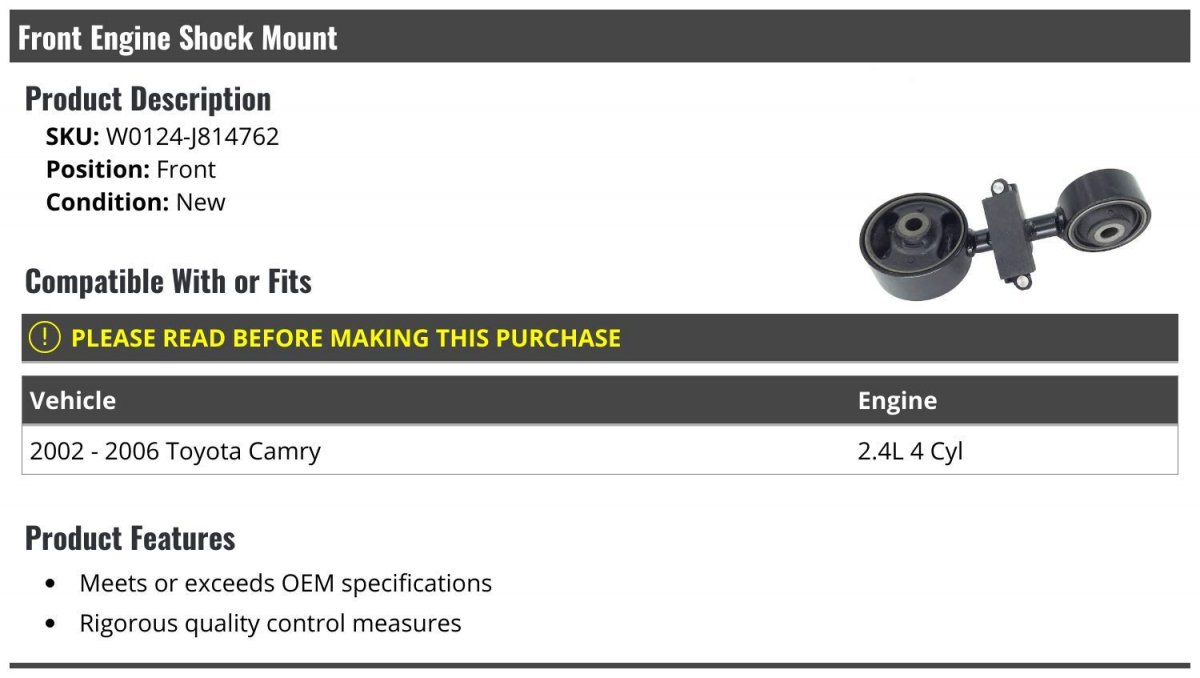Select the Condition: New line

(x=136, y=201)
